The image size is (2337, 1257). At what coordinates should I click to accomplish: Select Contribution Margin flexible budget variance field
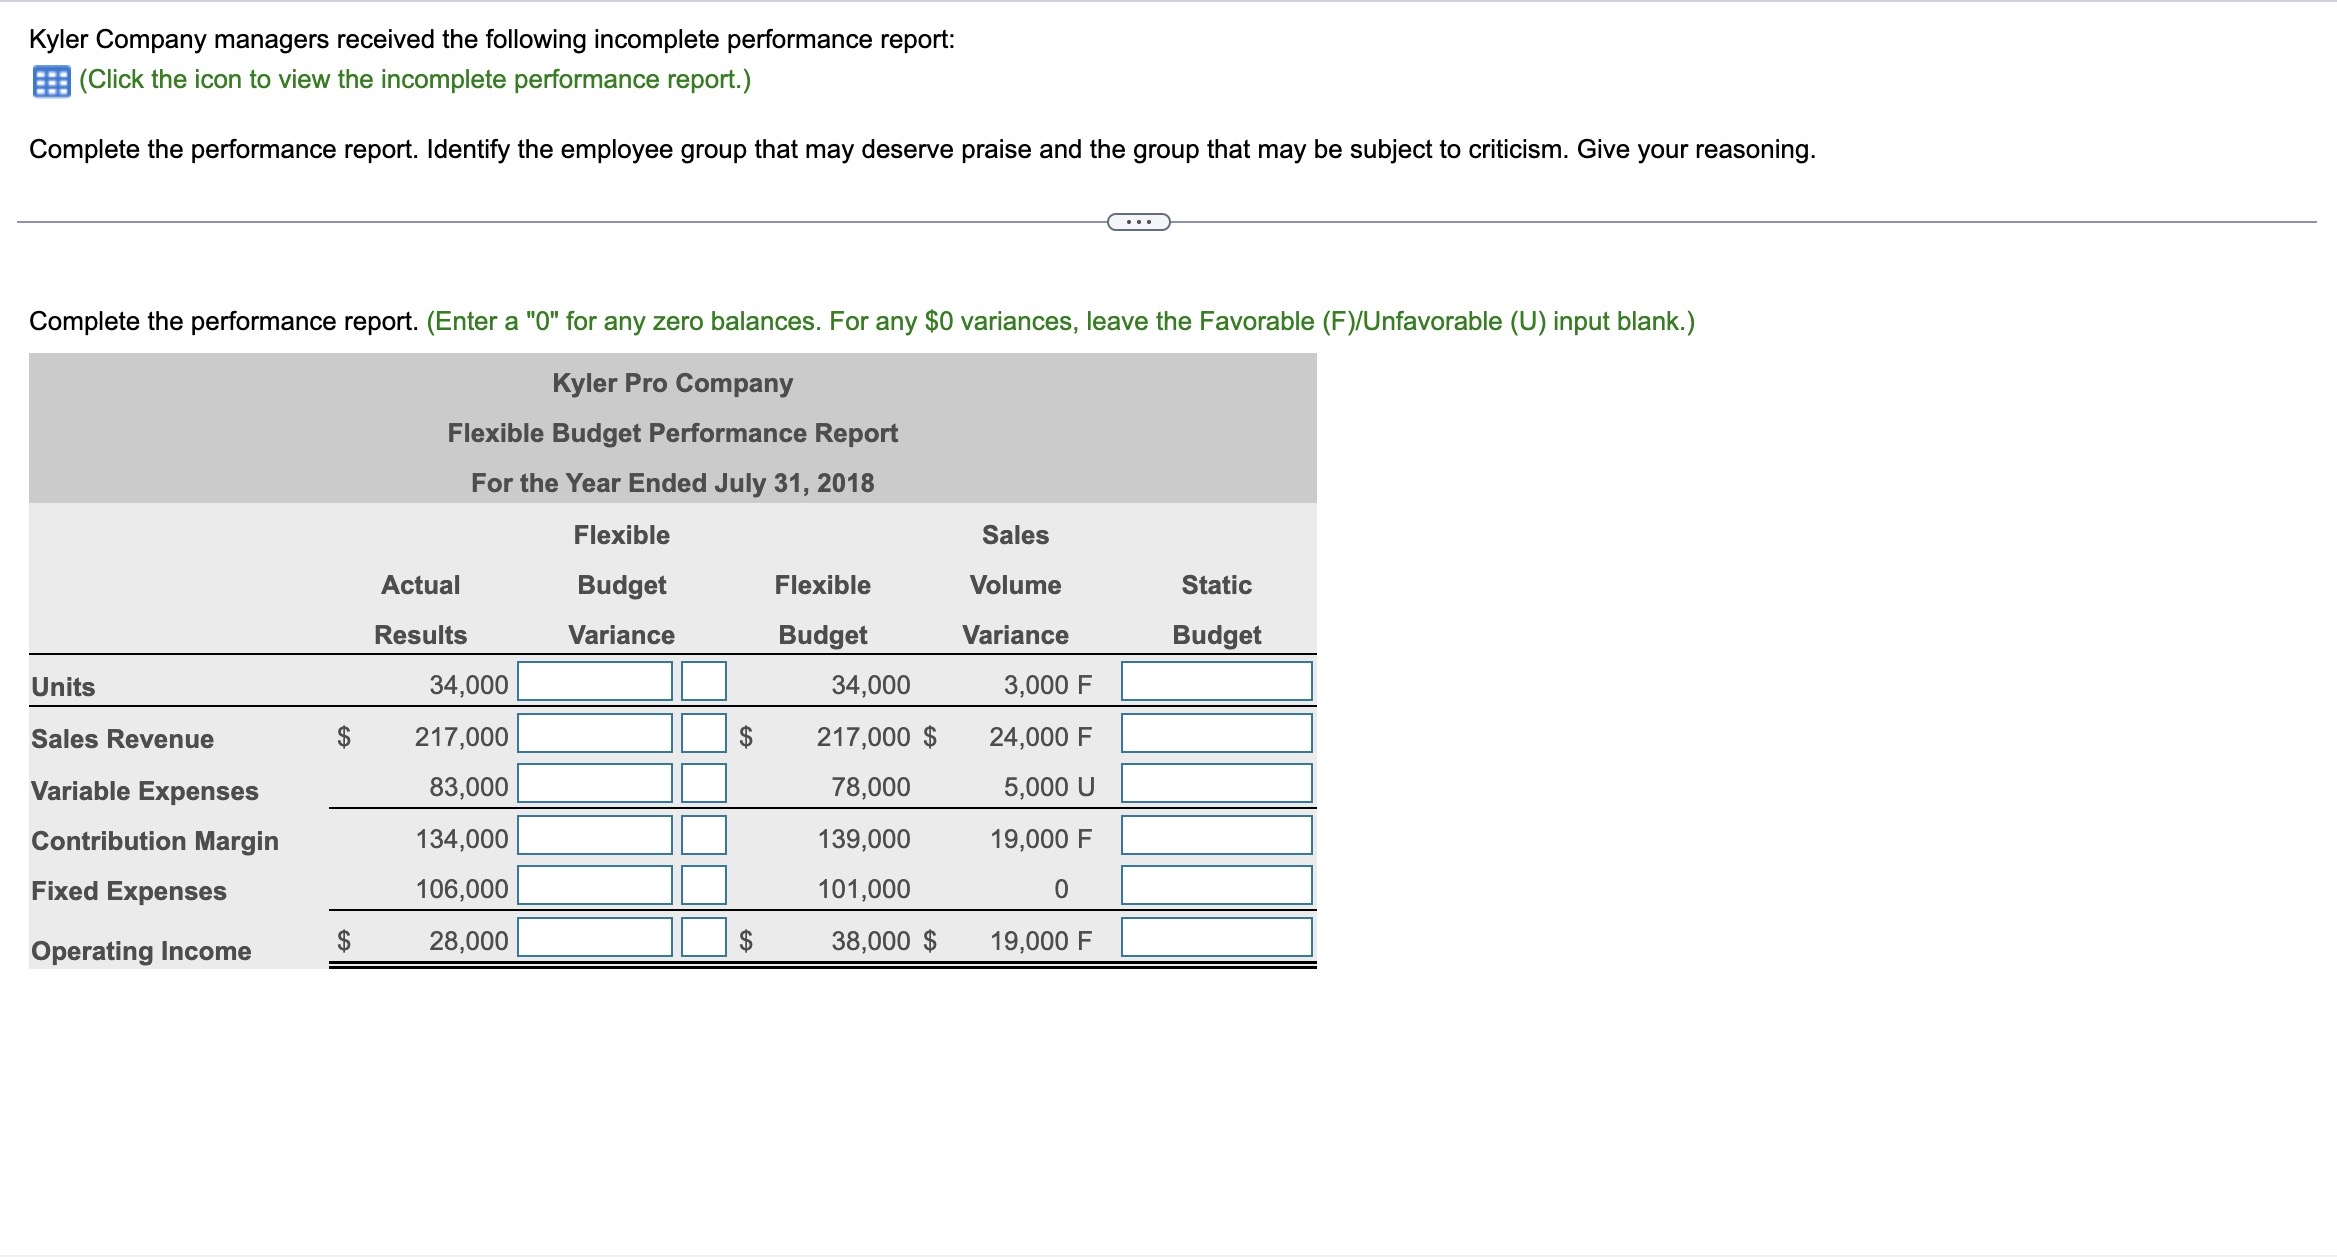pos(595,836)
